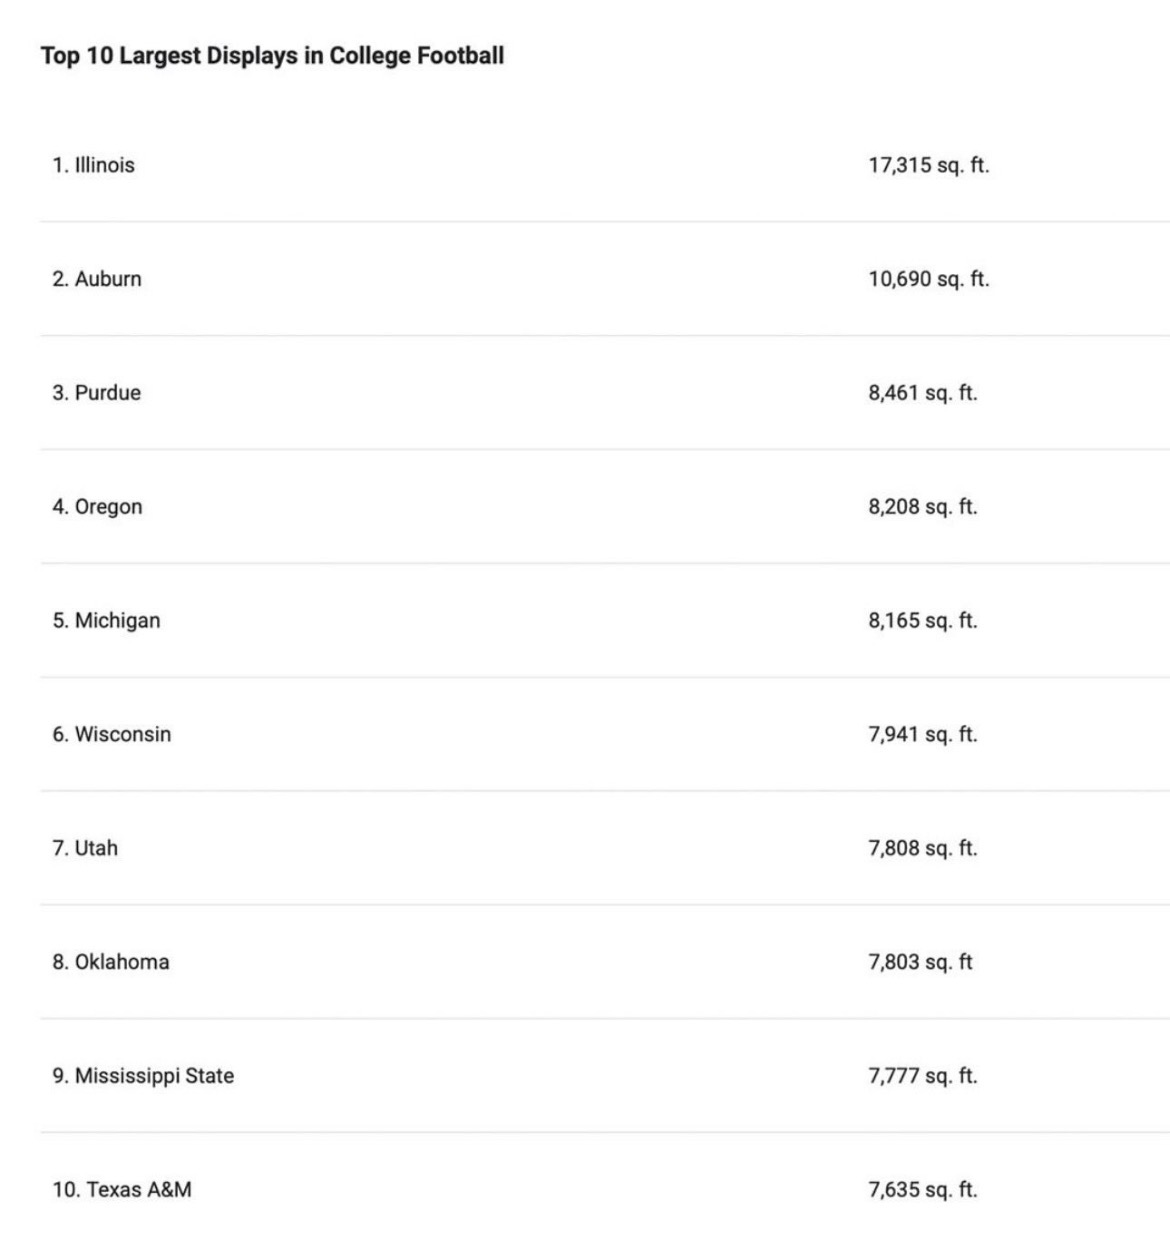This screenshot has width=1170, height=1248.
Task: Click the '5. Michigan' row label
Action: pos(106,621)
